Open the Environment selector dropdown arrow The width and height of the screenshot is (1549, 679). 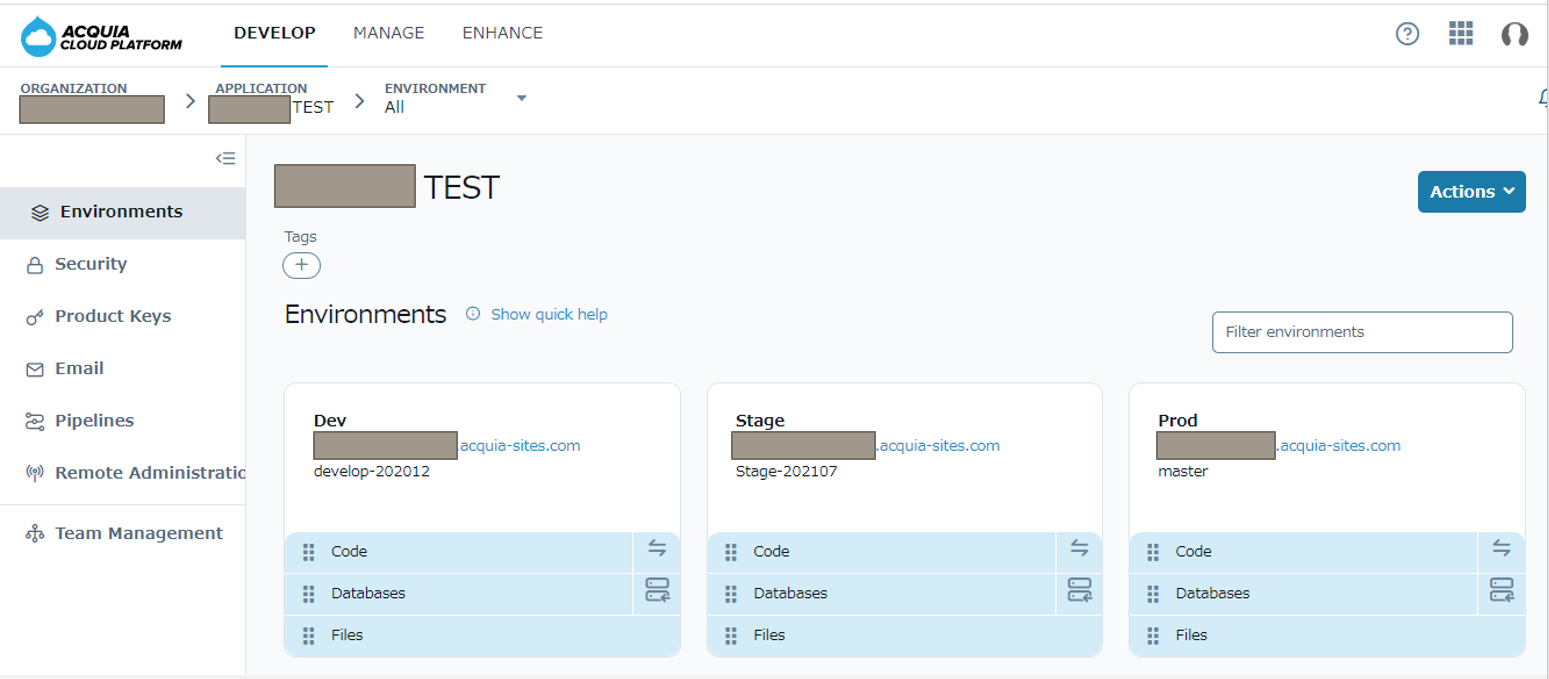coord(521,98)
